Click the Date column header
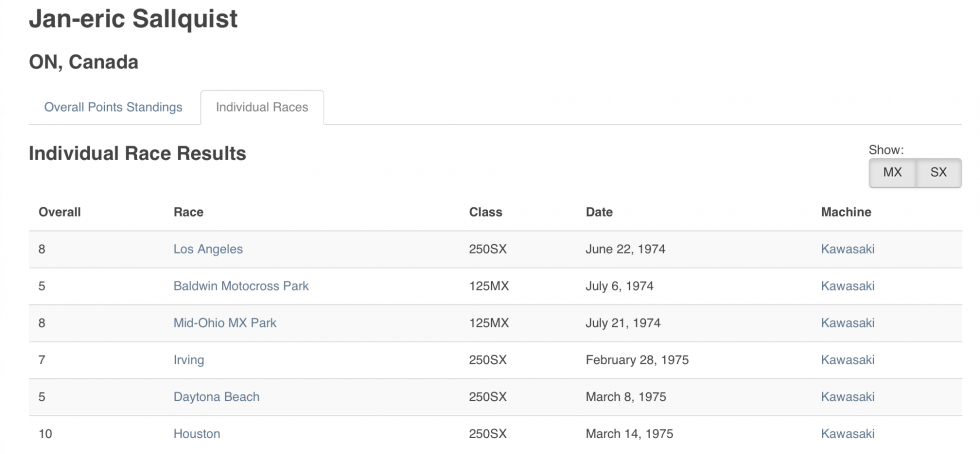This screenshot has width=980, height=454. click(x=599, y=212)
